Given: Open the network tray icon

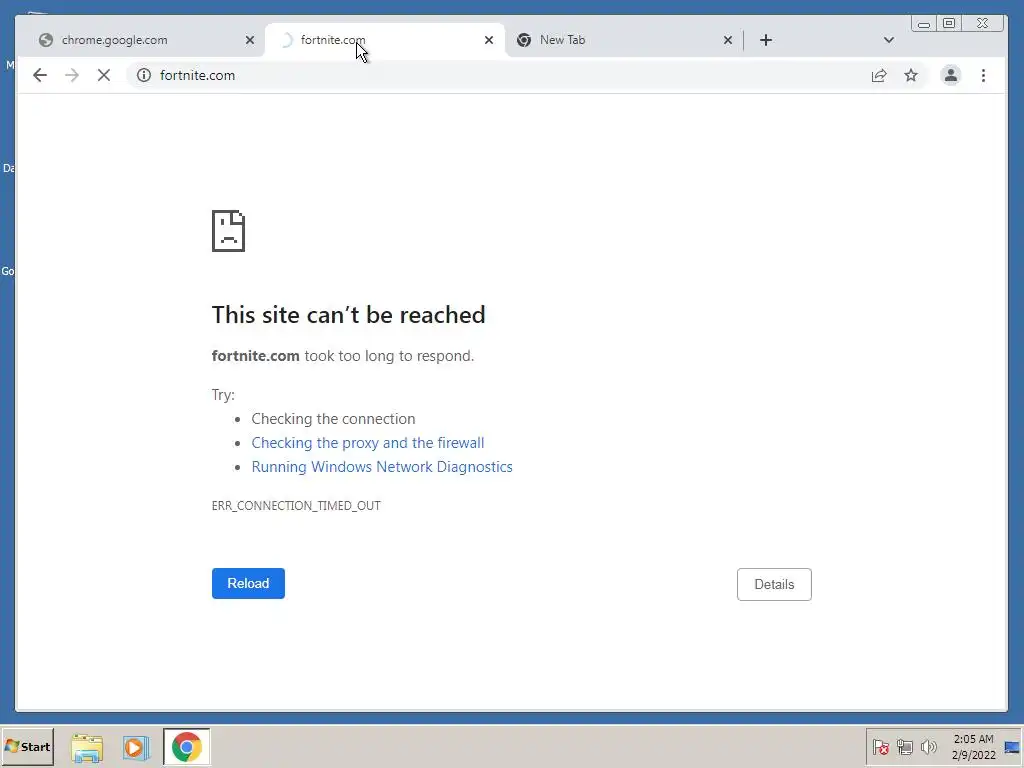Looking at the screenshot, I should click(904, 746).
